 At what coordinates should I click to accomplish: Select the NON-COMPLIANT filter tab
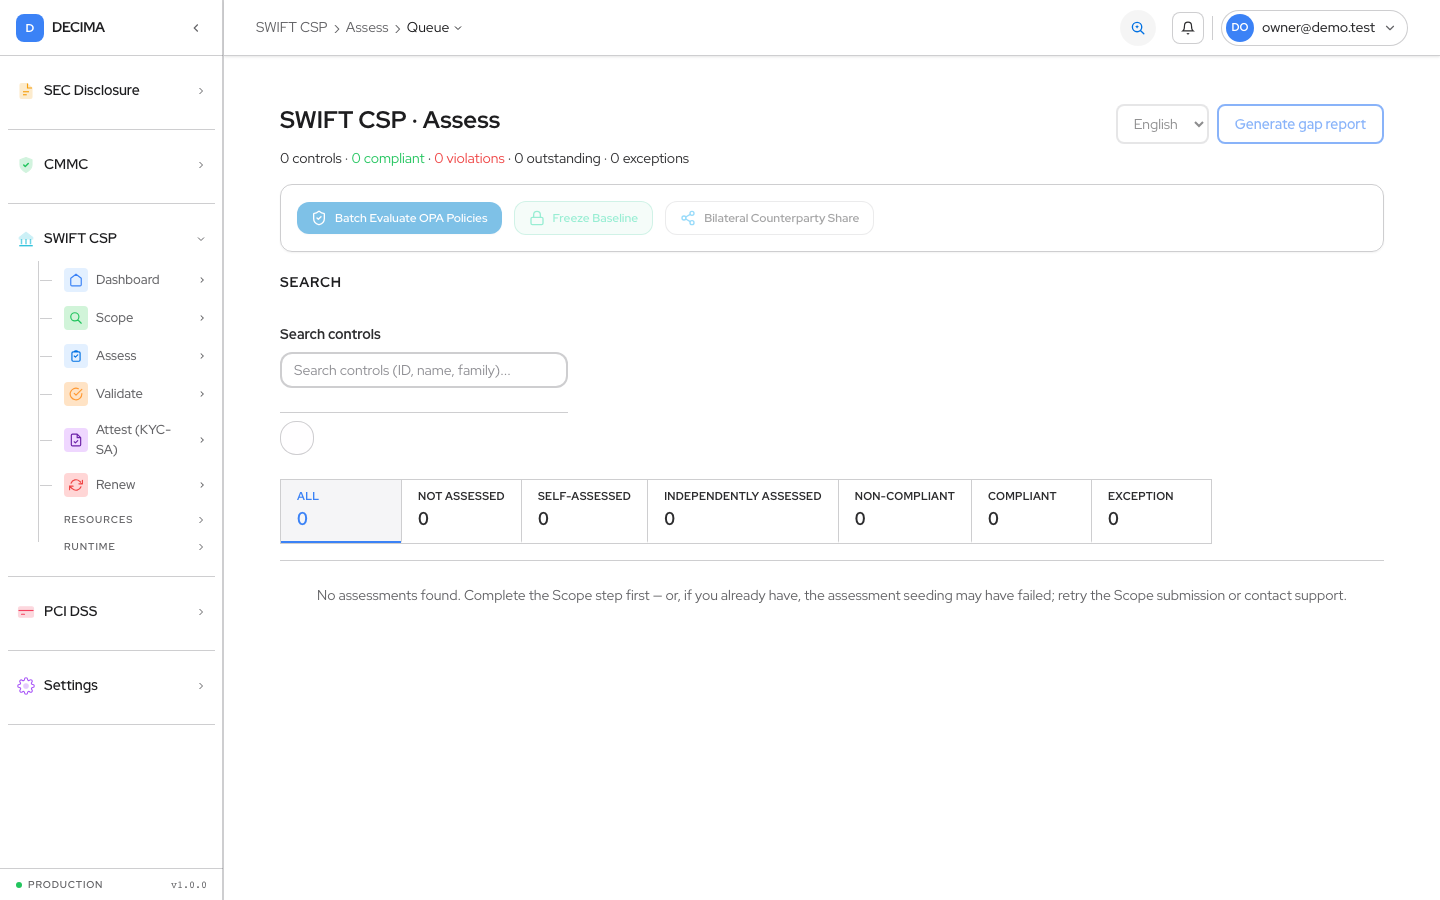pos(905,511)
